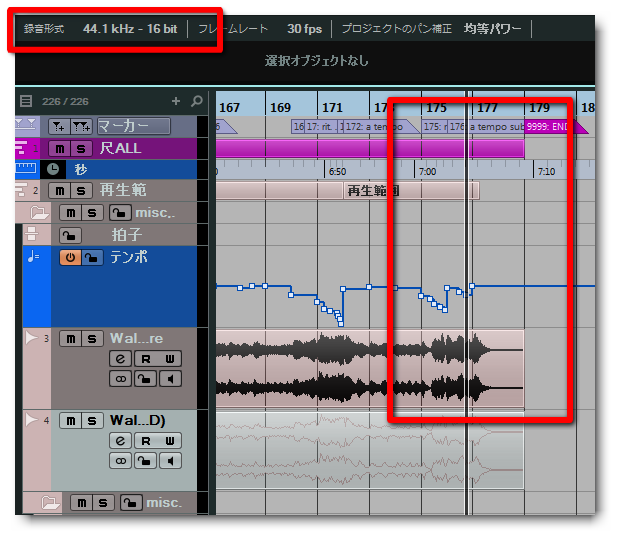Expand the Wal...re track triangle
This screenshot has height=542, width=622.
31,338
